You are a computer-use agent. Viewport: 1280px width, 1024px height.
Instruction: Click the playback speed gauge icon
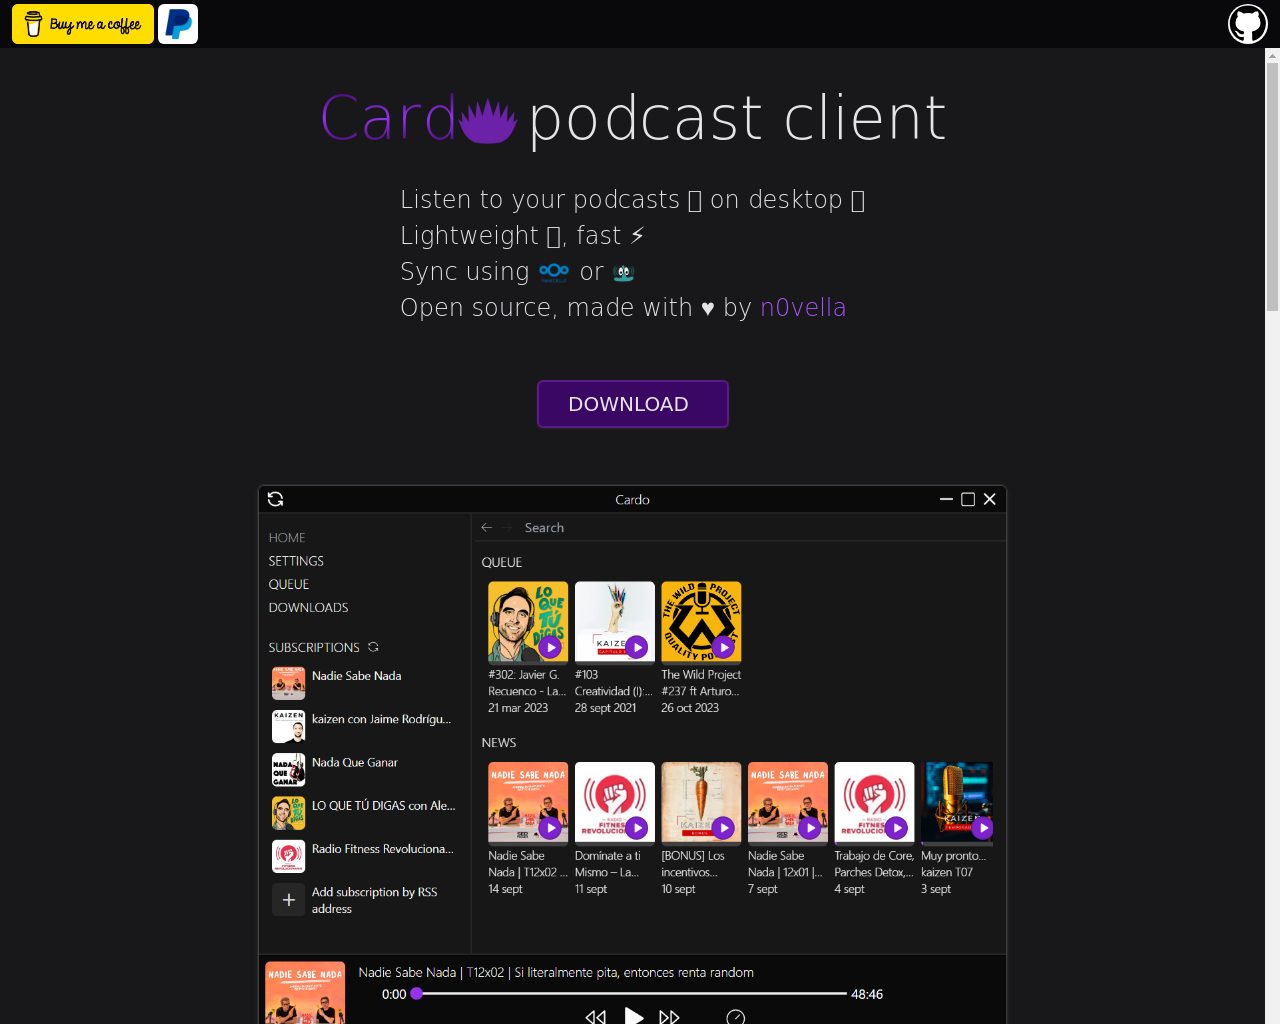[736, 1017]
